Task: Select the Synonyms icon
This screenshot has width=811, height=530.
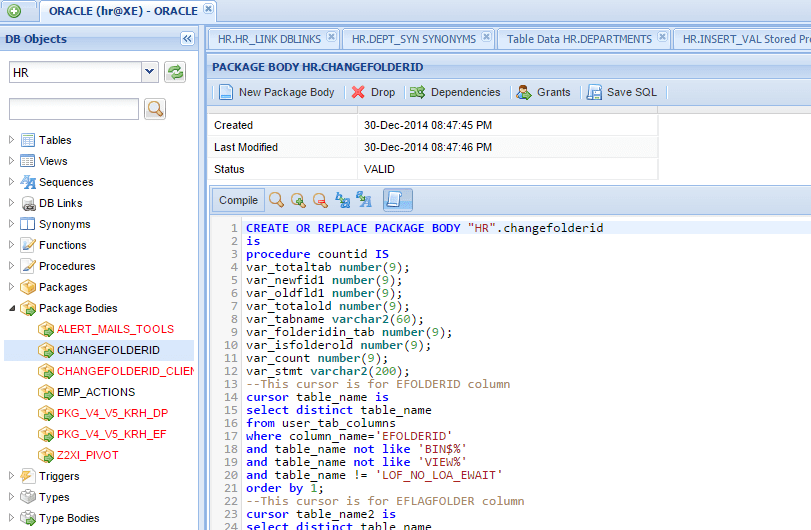Action: [x=28, y=224]
